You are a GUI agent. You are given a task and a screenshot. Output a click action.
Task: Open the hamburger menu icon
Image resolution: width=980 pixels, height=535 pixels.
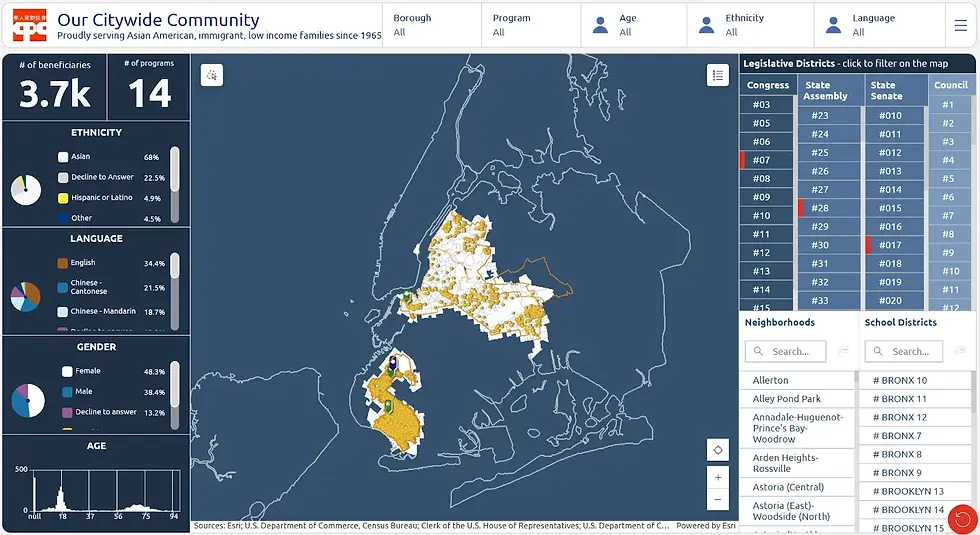(x=961, y=25)
